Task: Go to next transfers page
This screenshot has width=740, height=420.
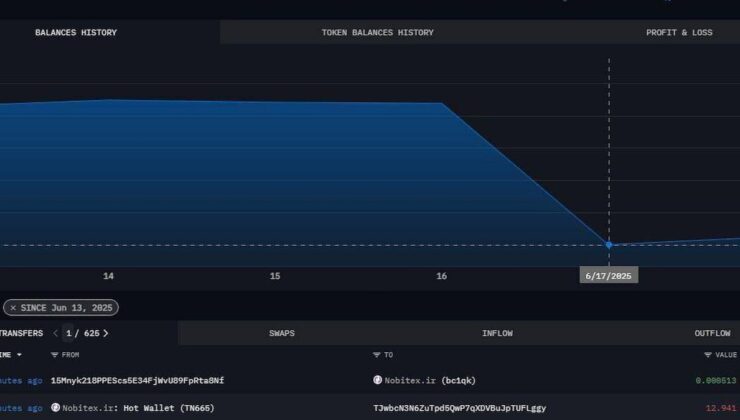Action: click(x=106, y=333)
